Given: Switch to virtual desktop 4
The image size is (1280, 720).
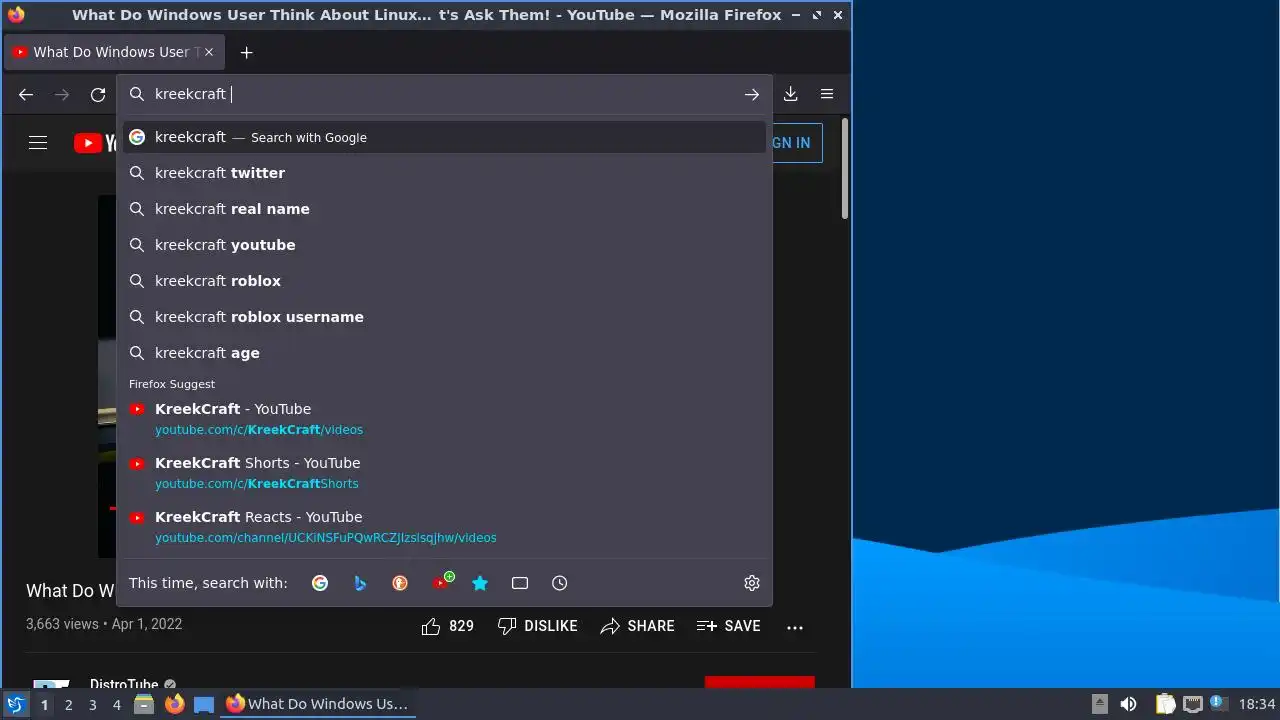Looking at the screenshot, I should [116, 705].
